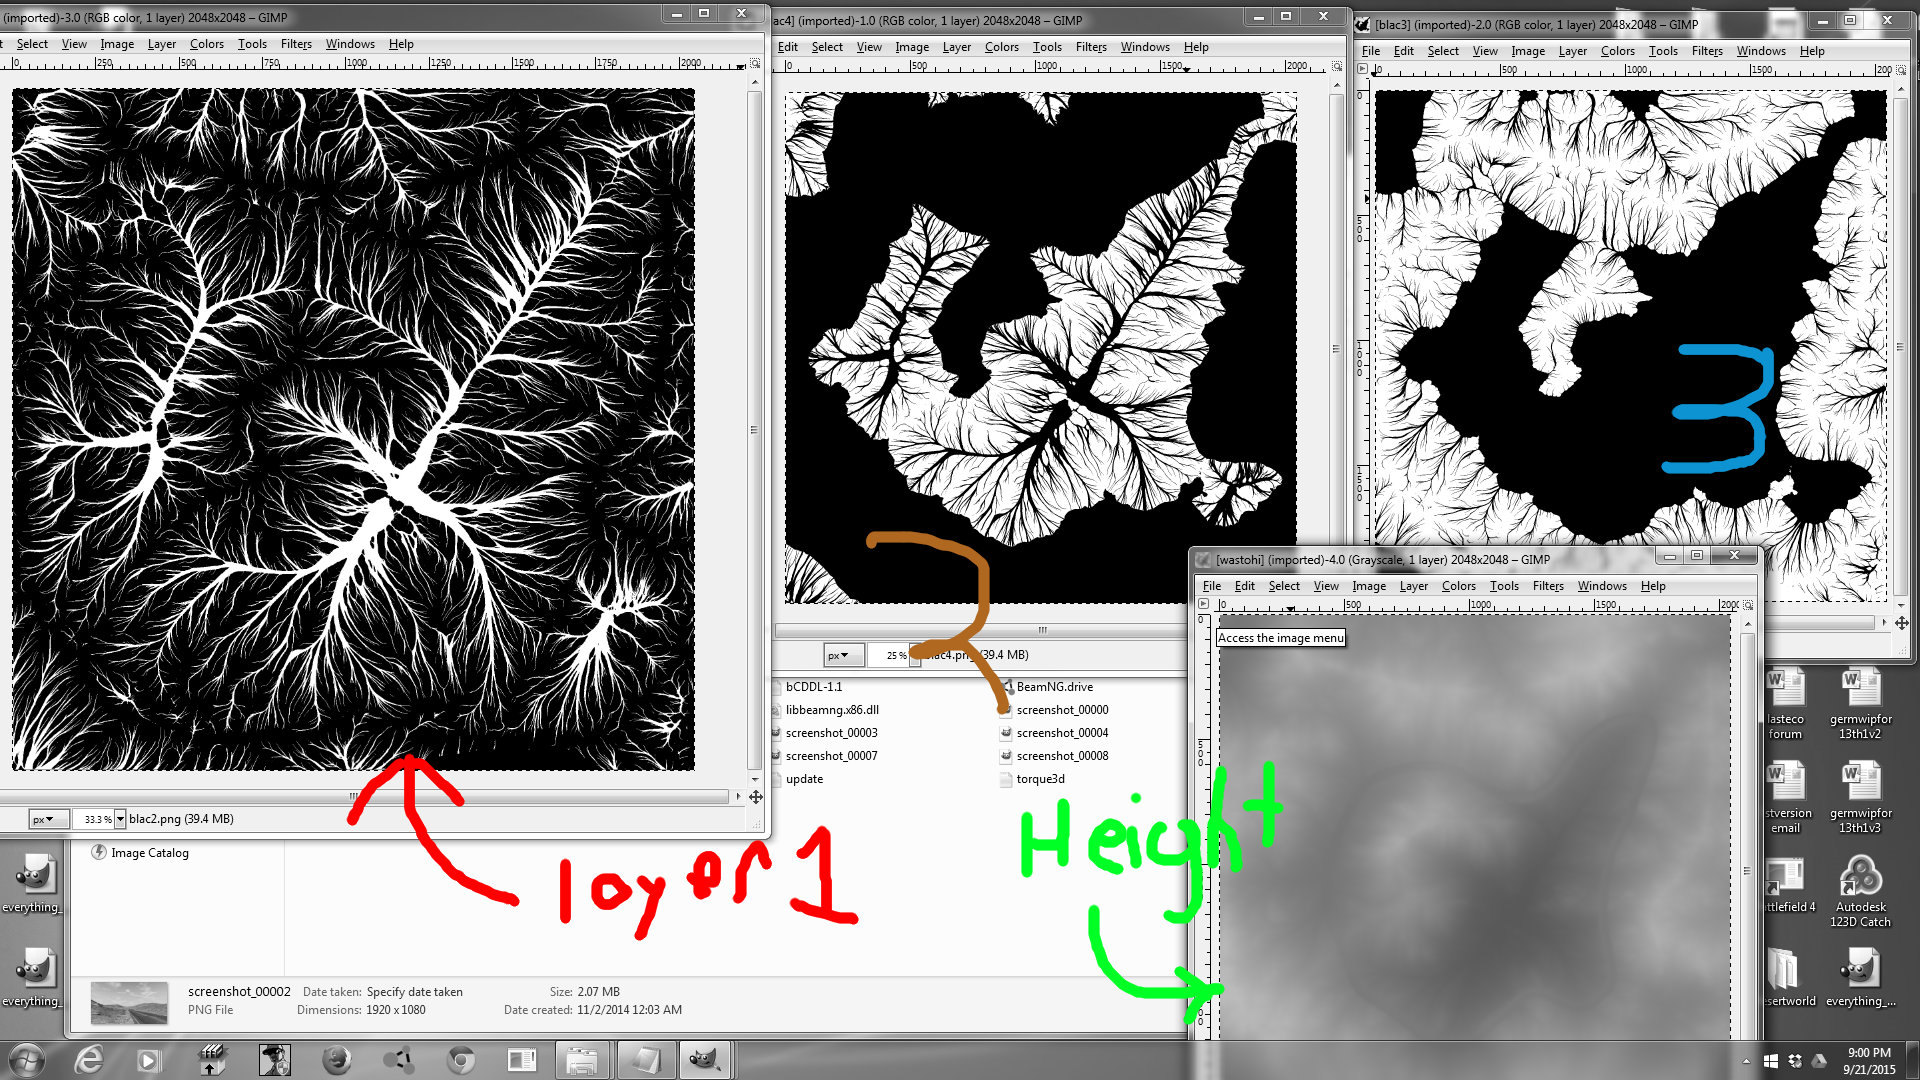1920x1080 pixels.
Task: Click blac2 window horizontal scrollbar
Action: click(365, 797)
